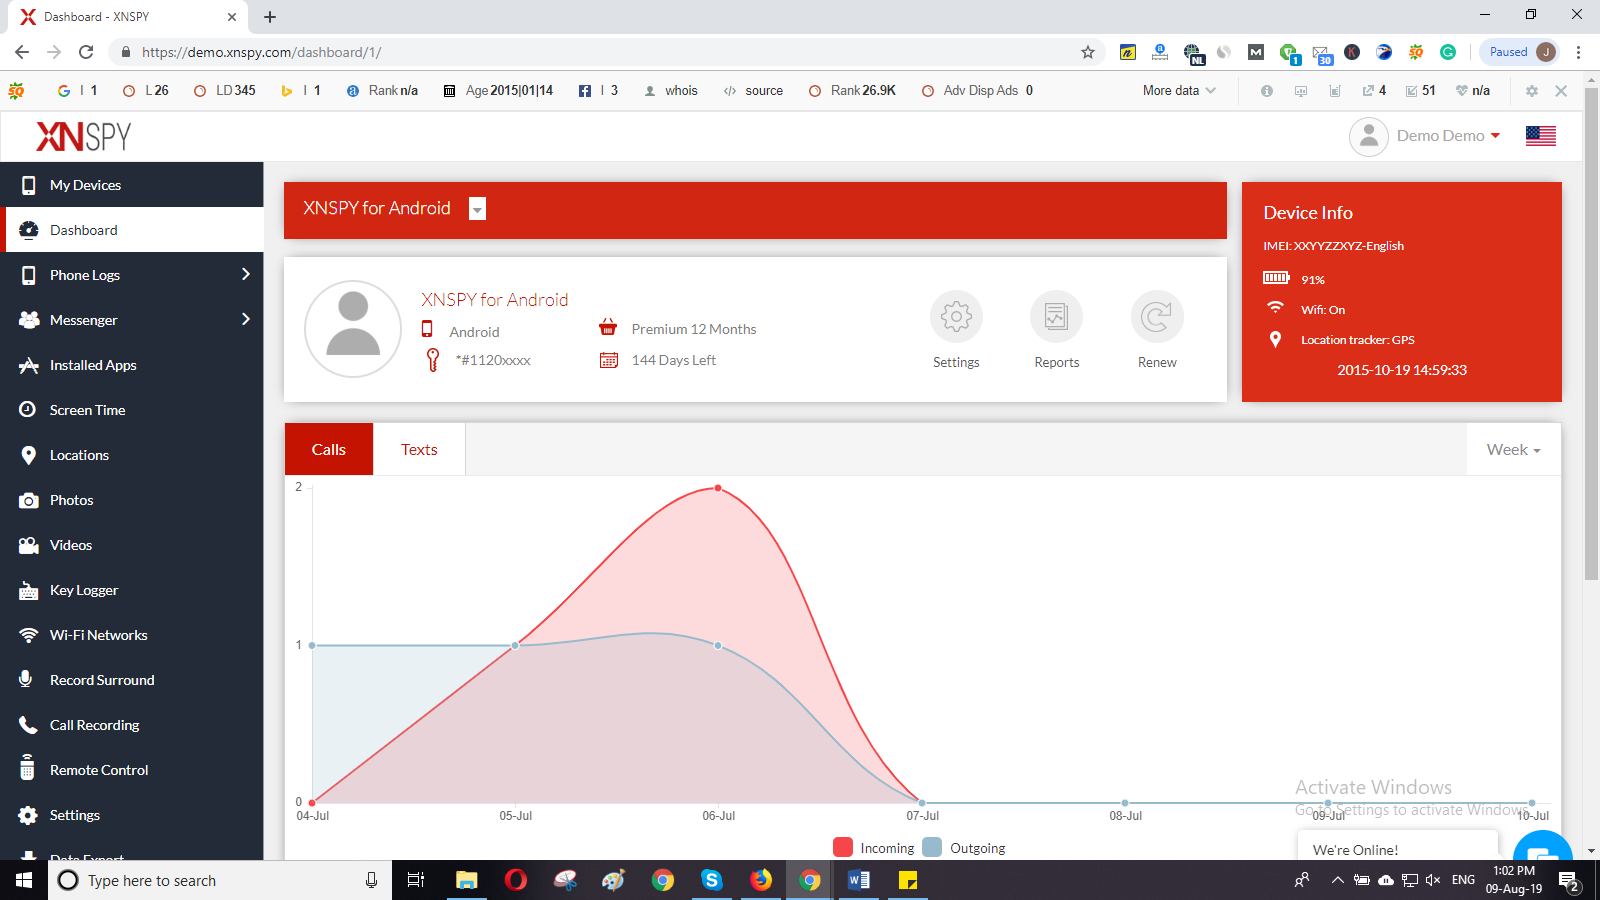
Task: Click the Call Recording phone icon
Action: pos(28,725)
